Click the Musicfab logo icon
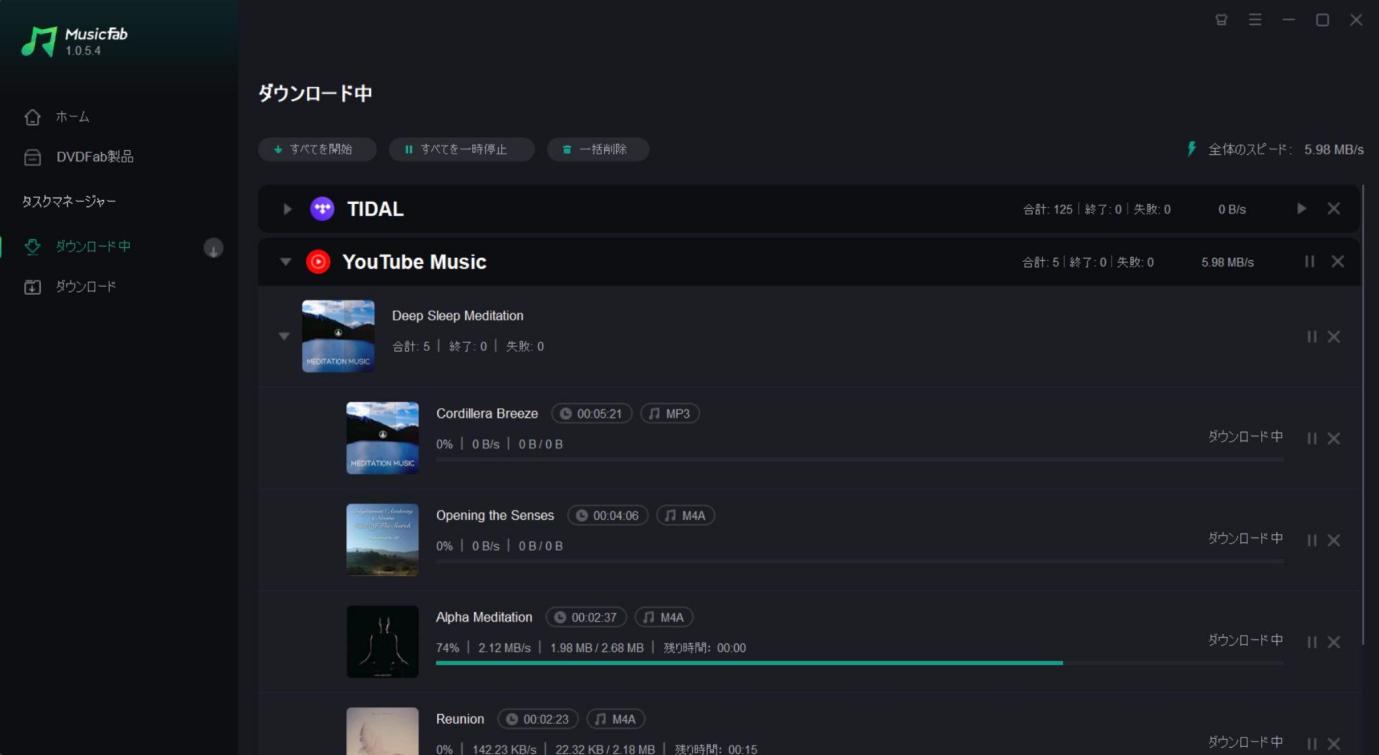This screenshot has width=1379, height=755. 39,41
